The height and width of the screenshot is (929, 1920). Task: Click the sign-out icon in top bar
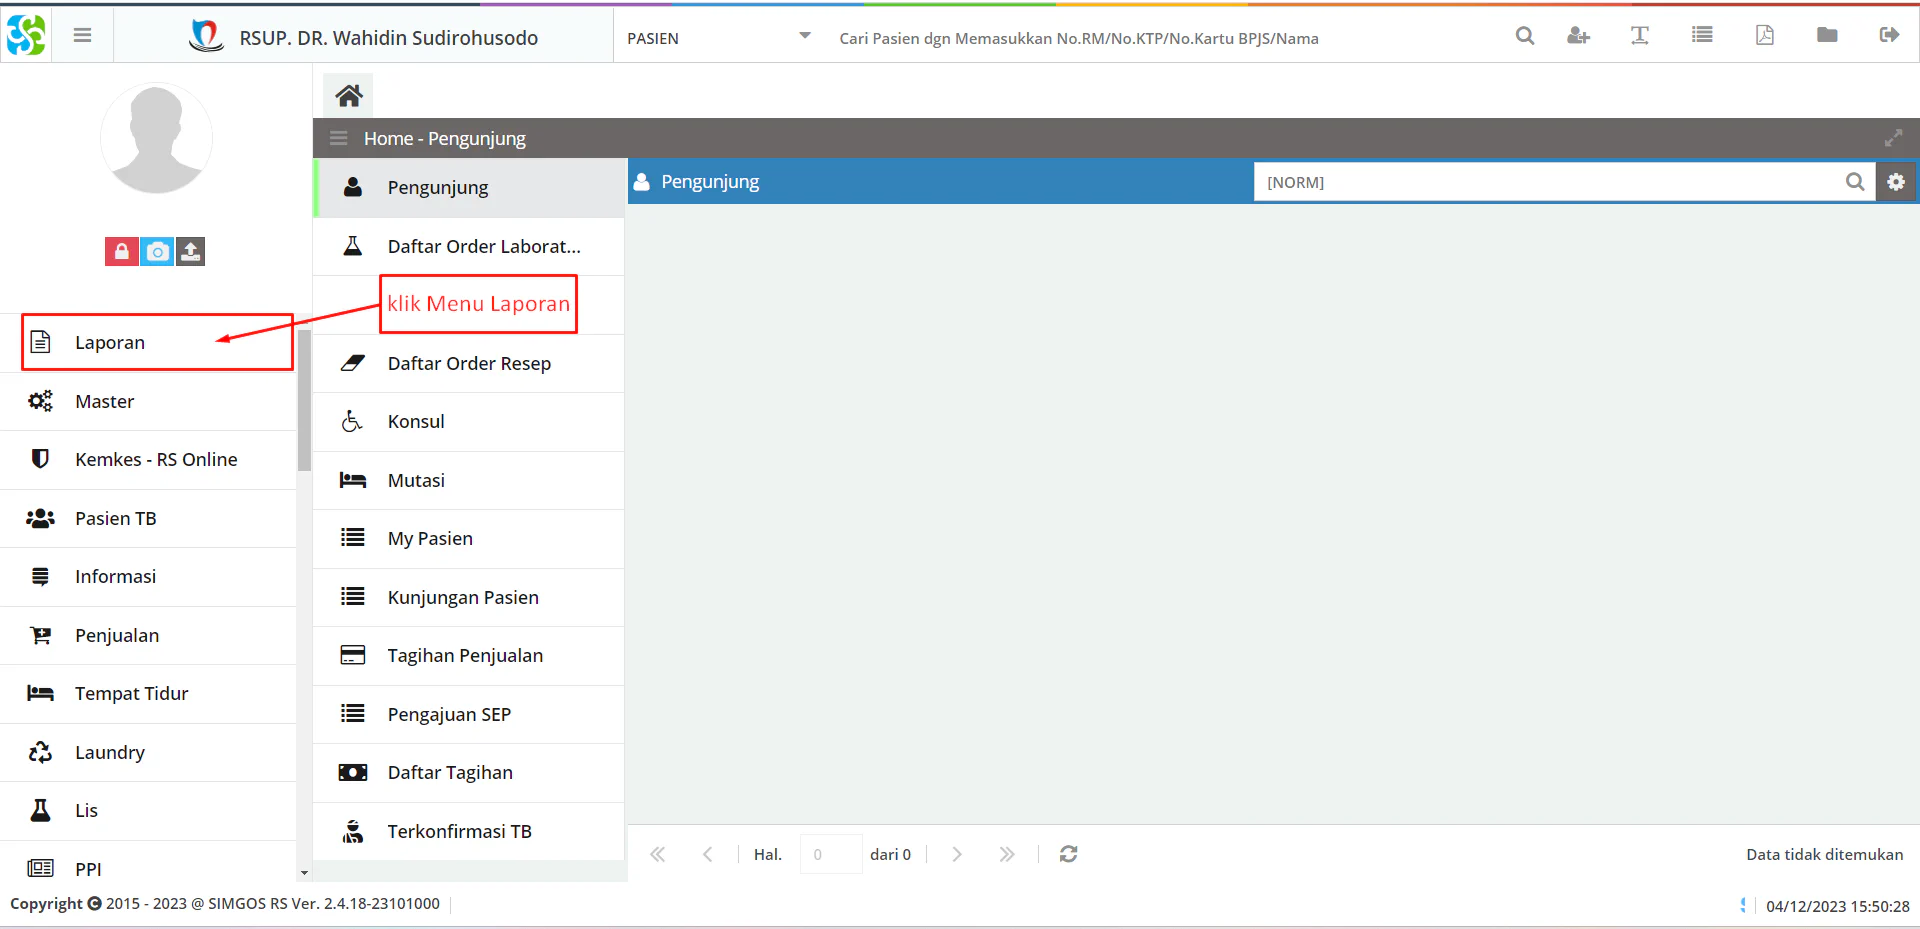tap(1889, 36)
